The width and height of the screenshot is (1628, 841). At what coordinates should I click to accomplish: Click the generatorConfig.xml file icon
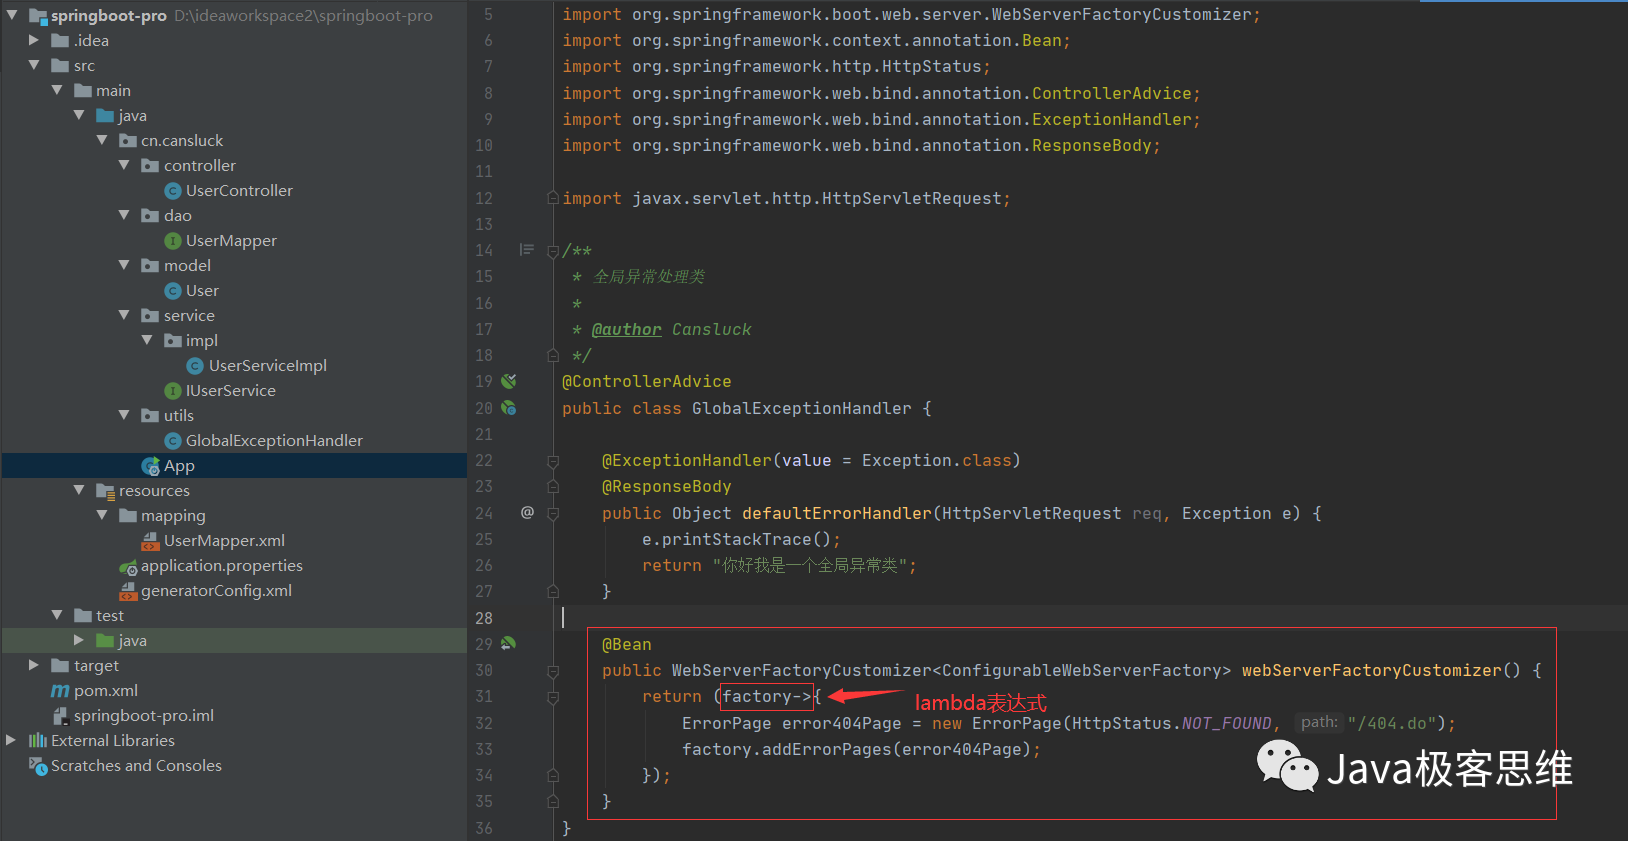coord(128,591)
